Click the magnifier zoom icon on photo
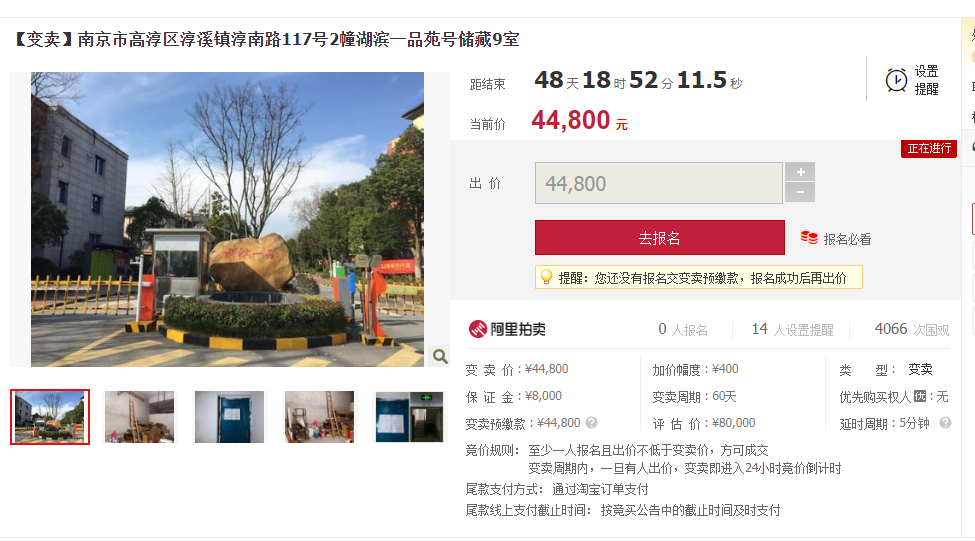975x541 pixels. point(440,356)
